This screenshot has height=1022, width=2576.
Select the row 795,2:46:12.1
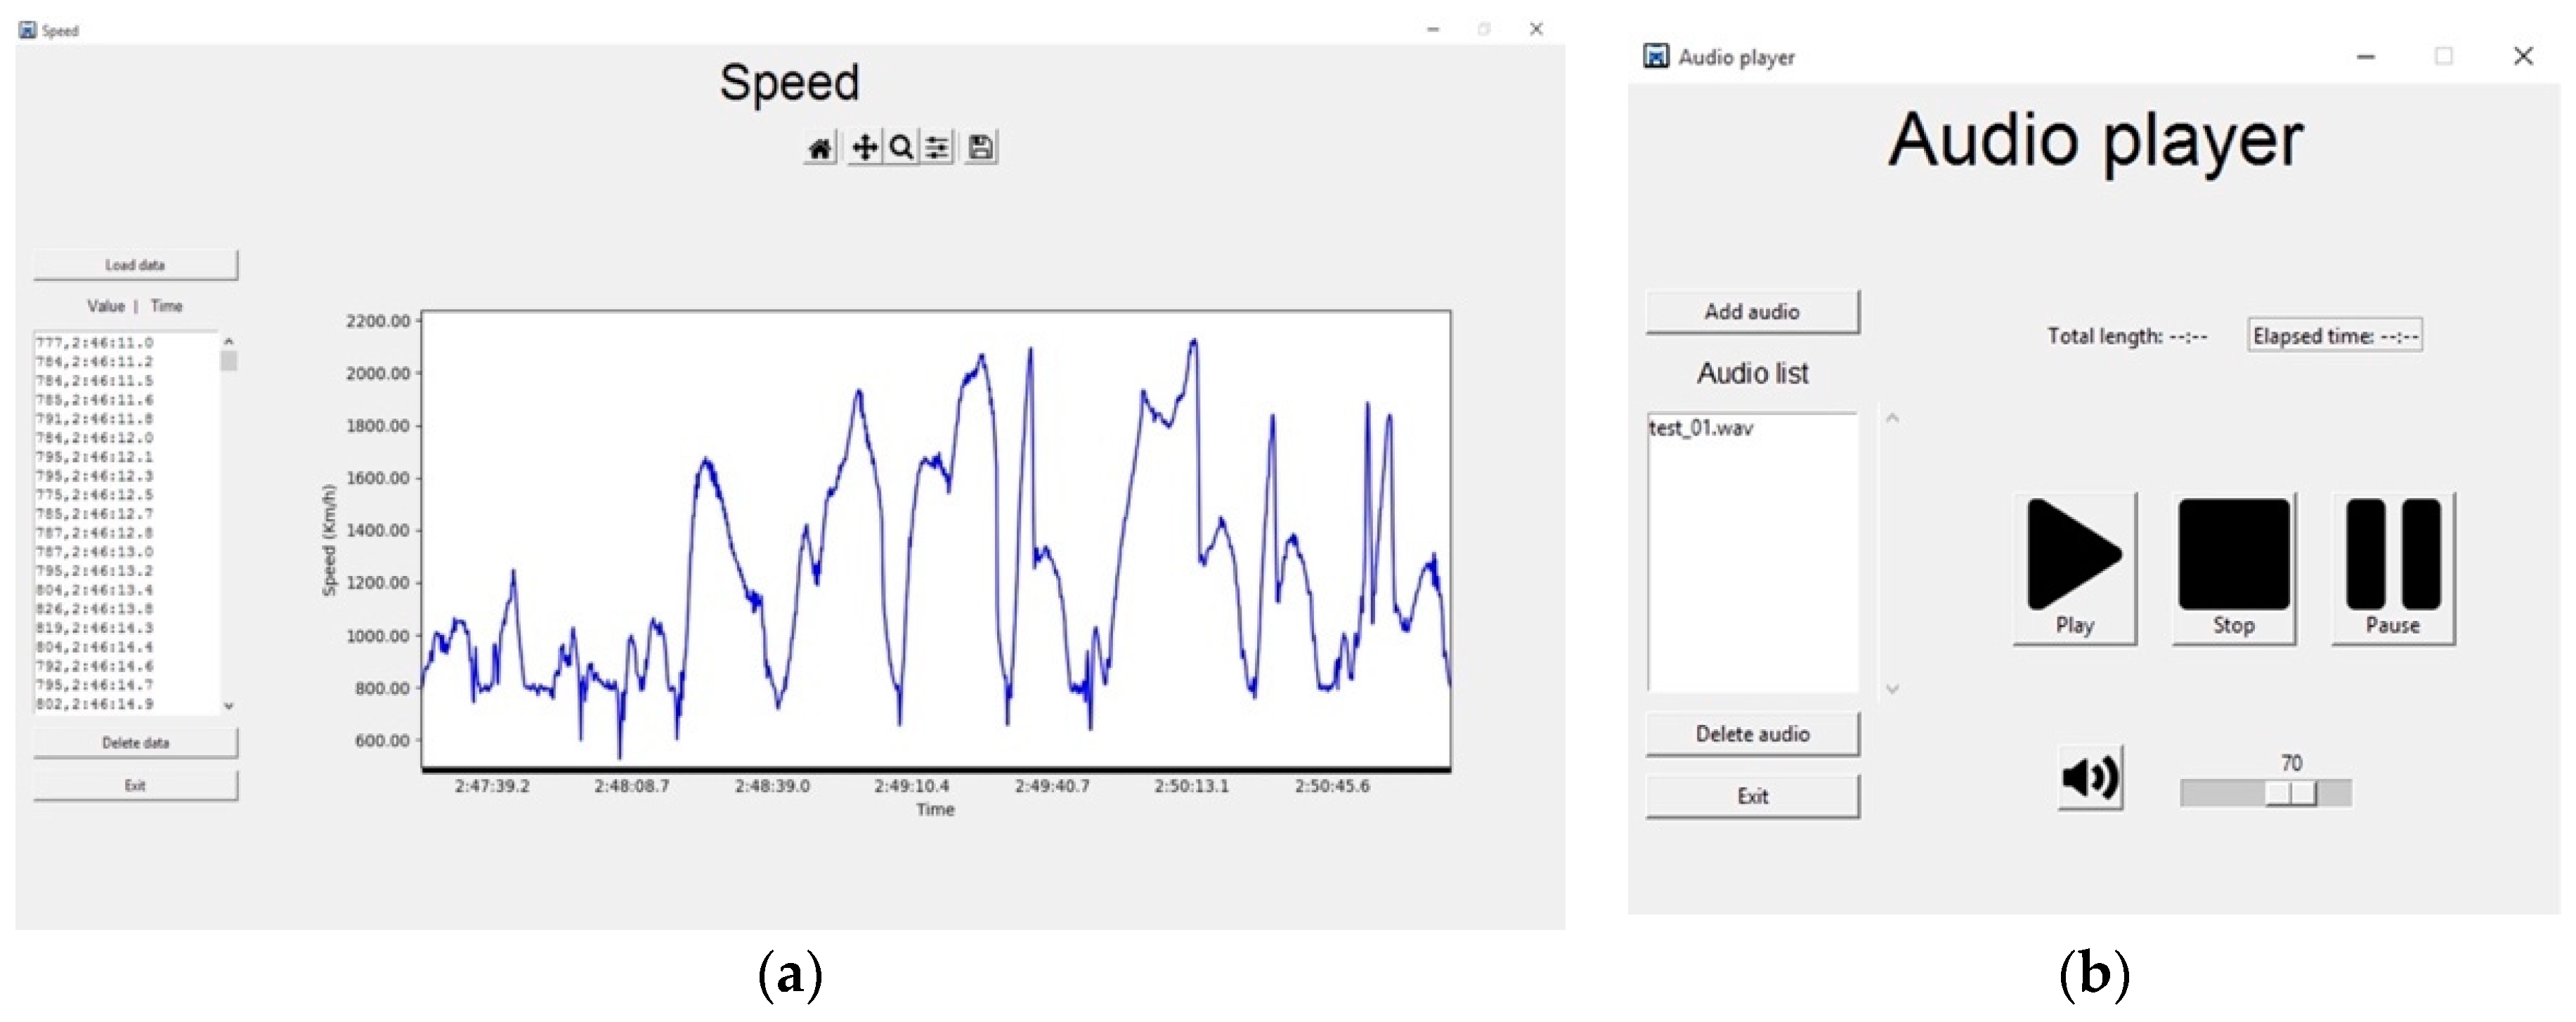[95, 457]
